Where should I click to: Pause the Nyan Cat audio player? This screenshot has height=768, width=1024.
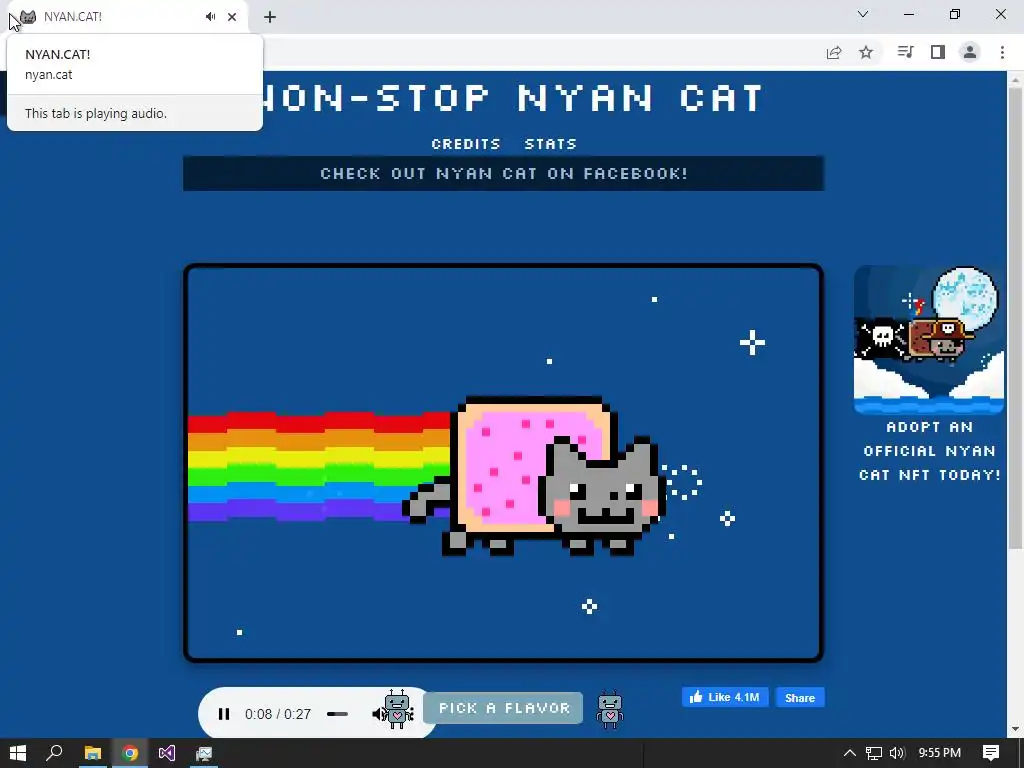tap(223, 714)
